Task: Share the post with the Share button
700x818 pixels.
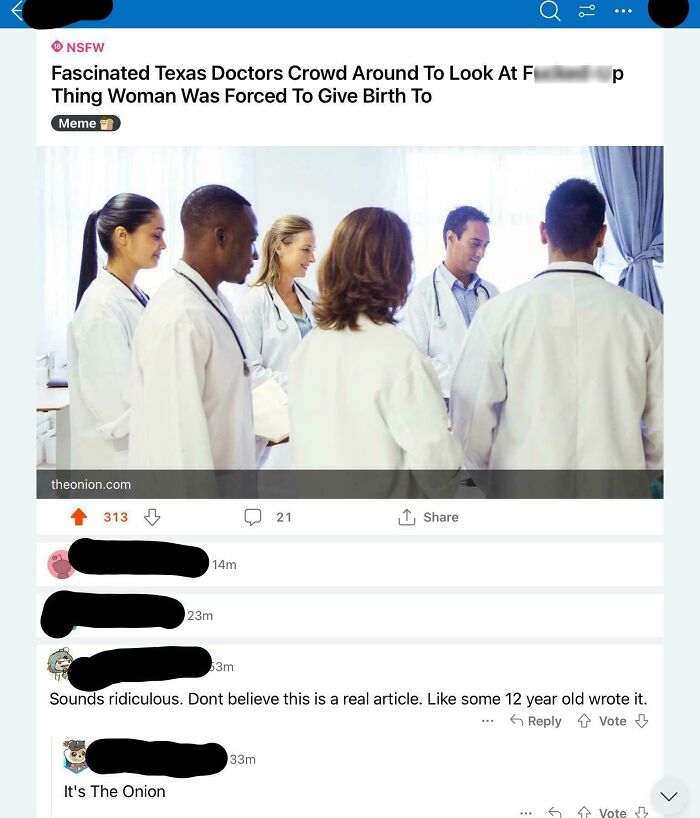Action: coord(428,517)
